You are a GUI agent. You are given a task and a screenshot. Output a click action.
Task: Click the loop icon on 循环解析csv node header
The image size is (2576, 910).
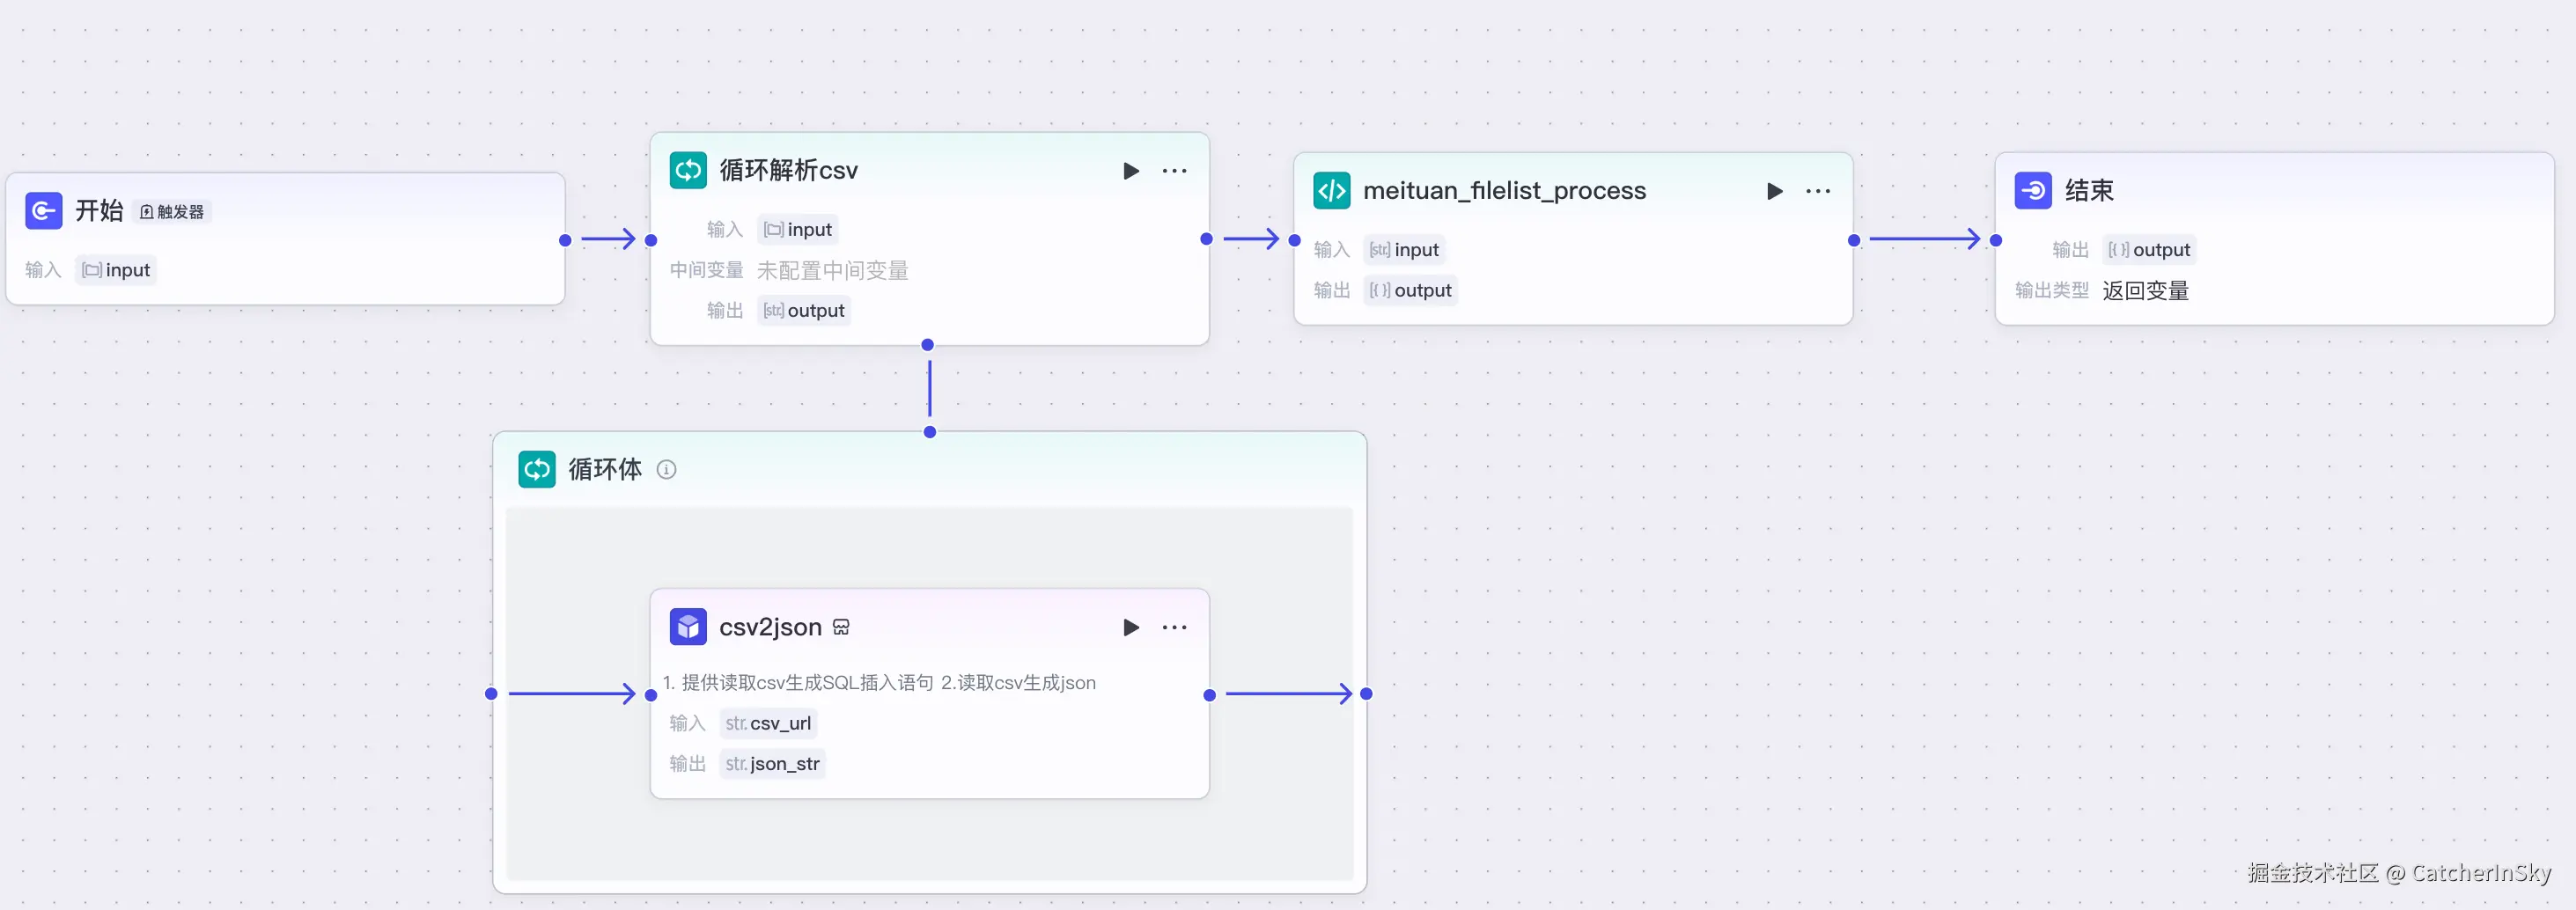pyautogui.click(x=688, y=170)
